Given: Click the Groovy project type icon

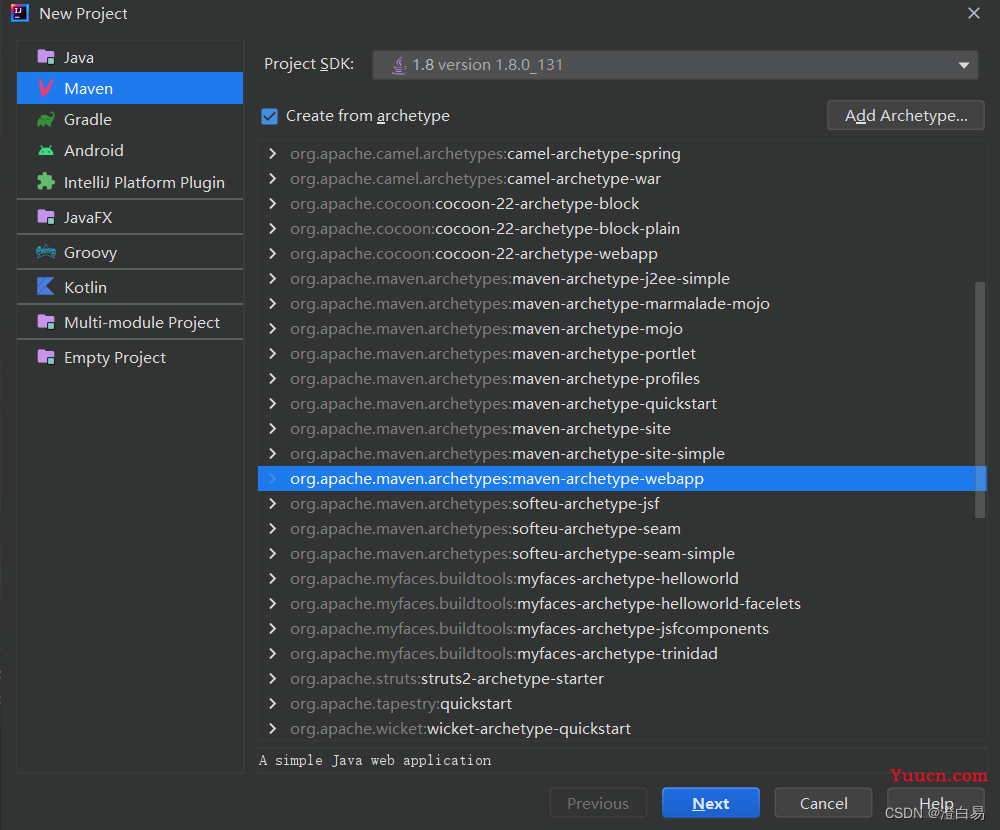Looking at the screenshot, I should click(x=45, y=252).
